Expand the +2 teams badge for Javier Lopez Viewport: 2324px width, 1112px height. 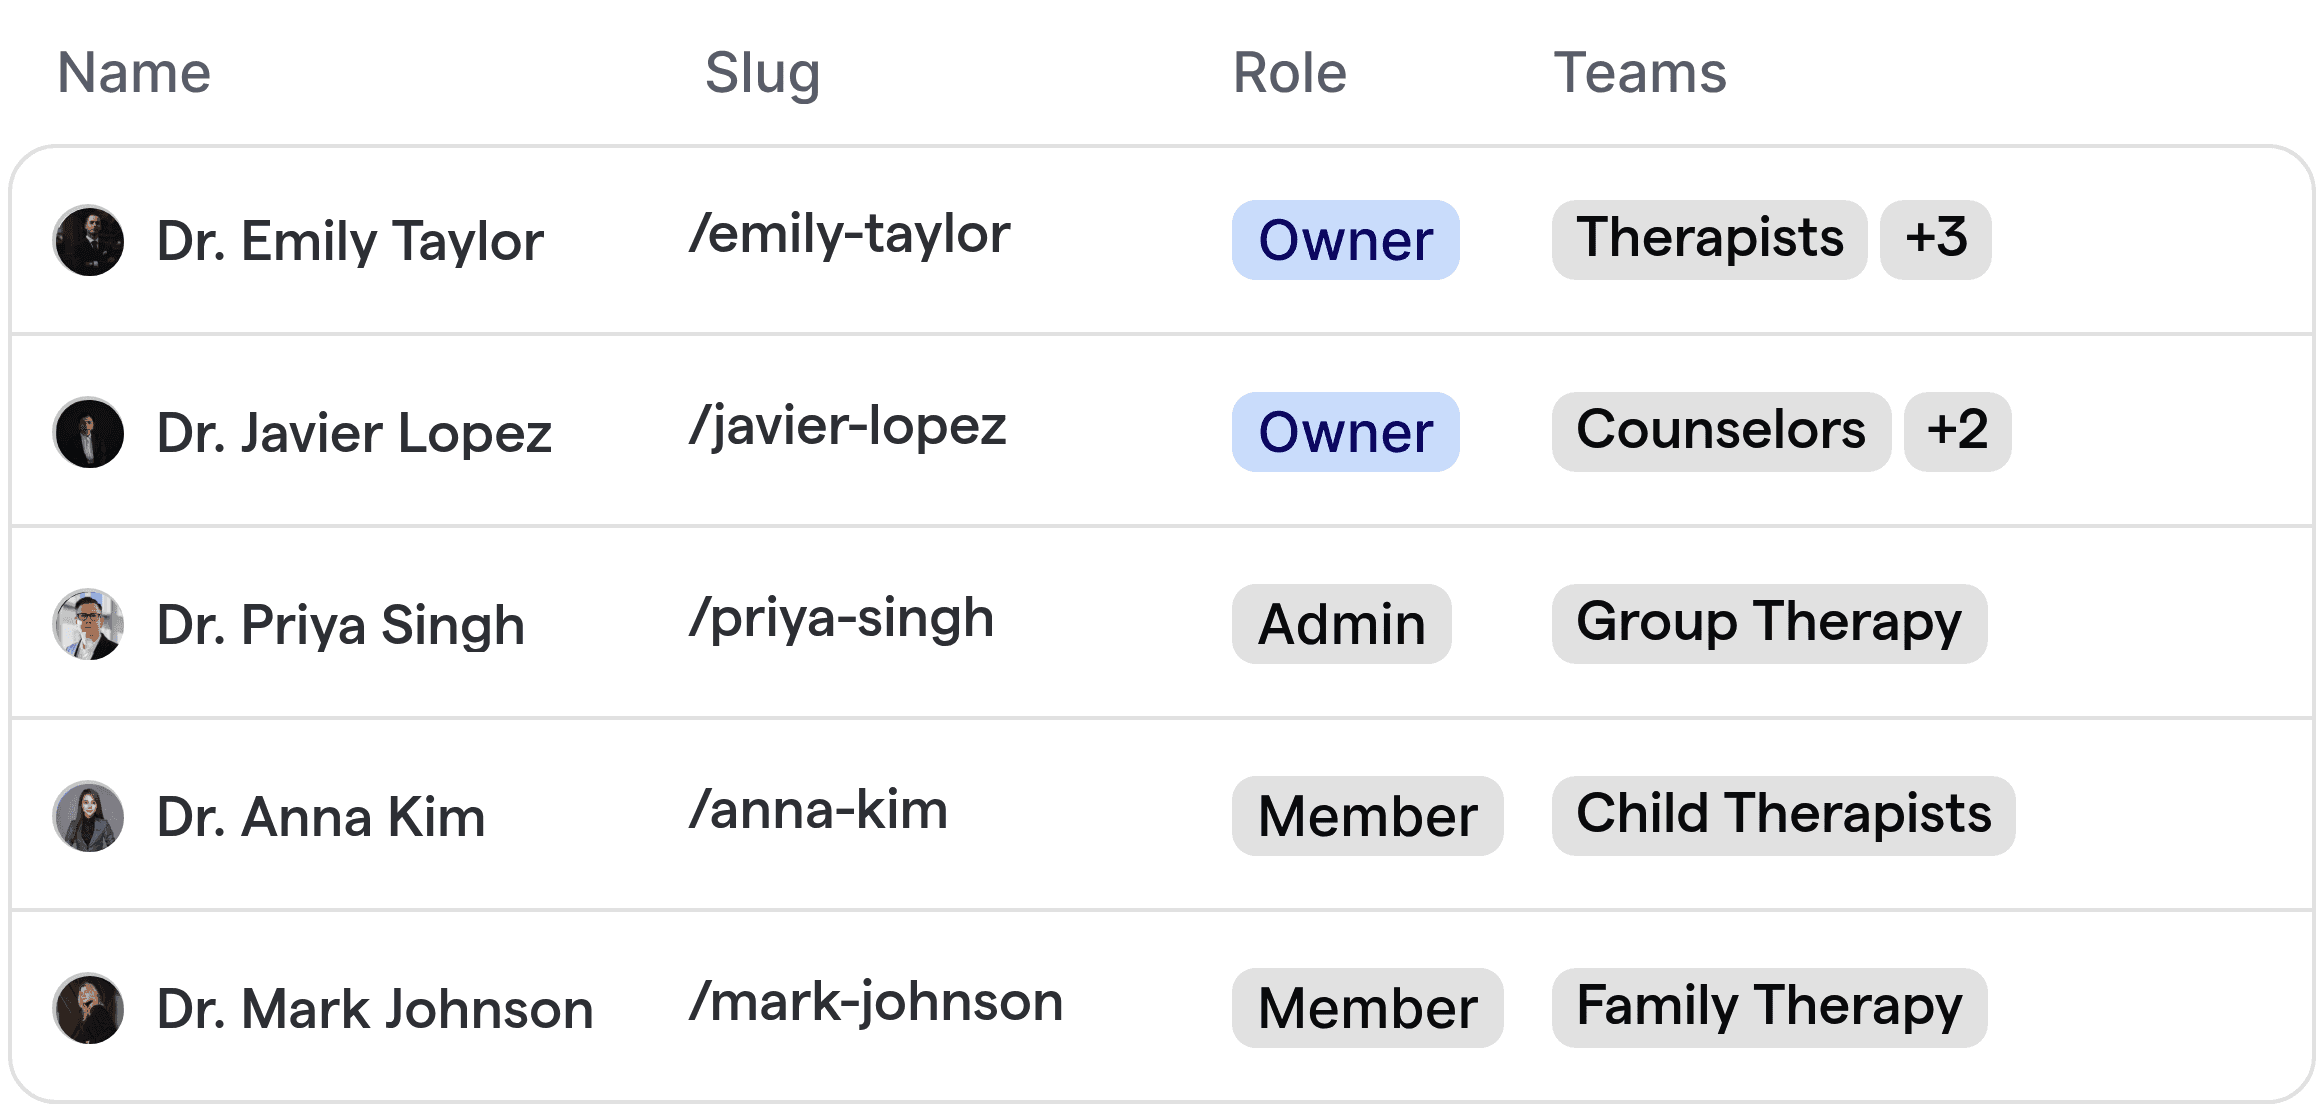[x=1957, y=432]
